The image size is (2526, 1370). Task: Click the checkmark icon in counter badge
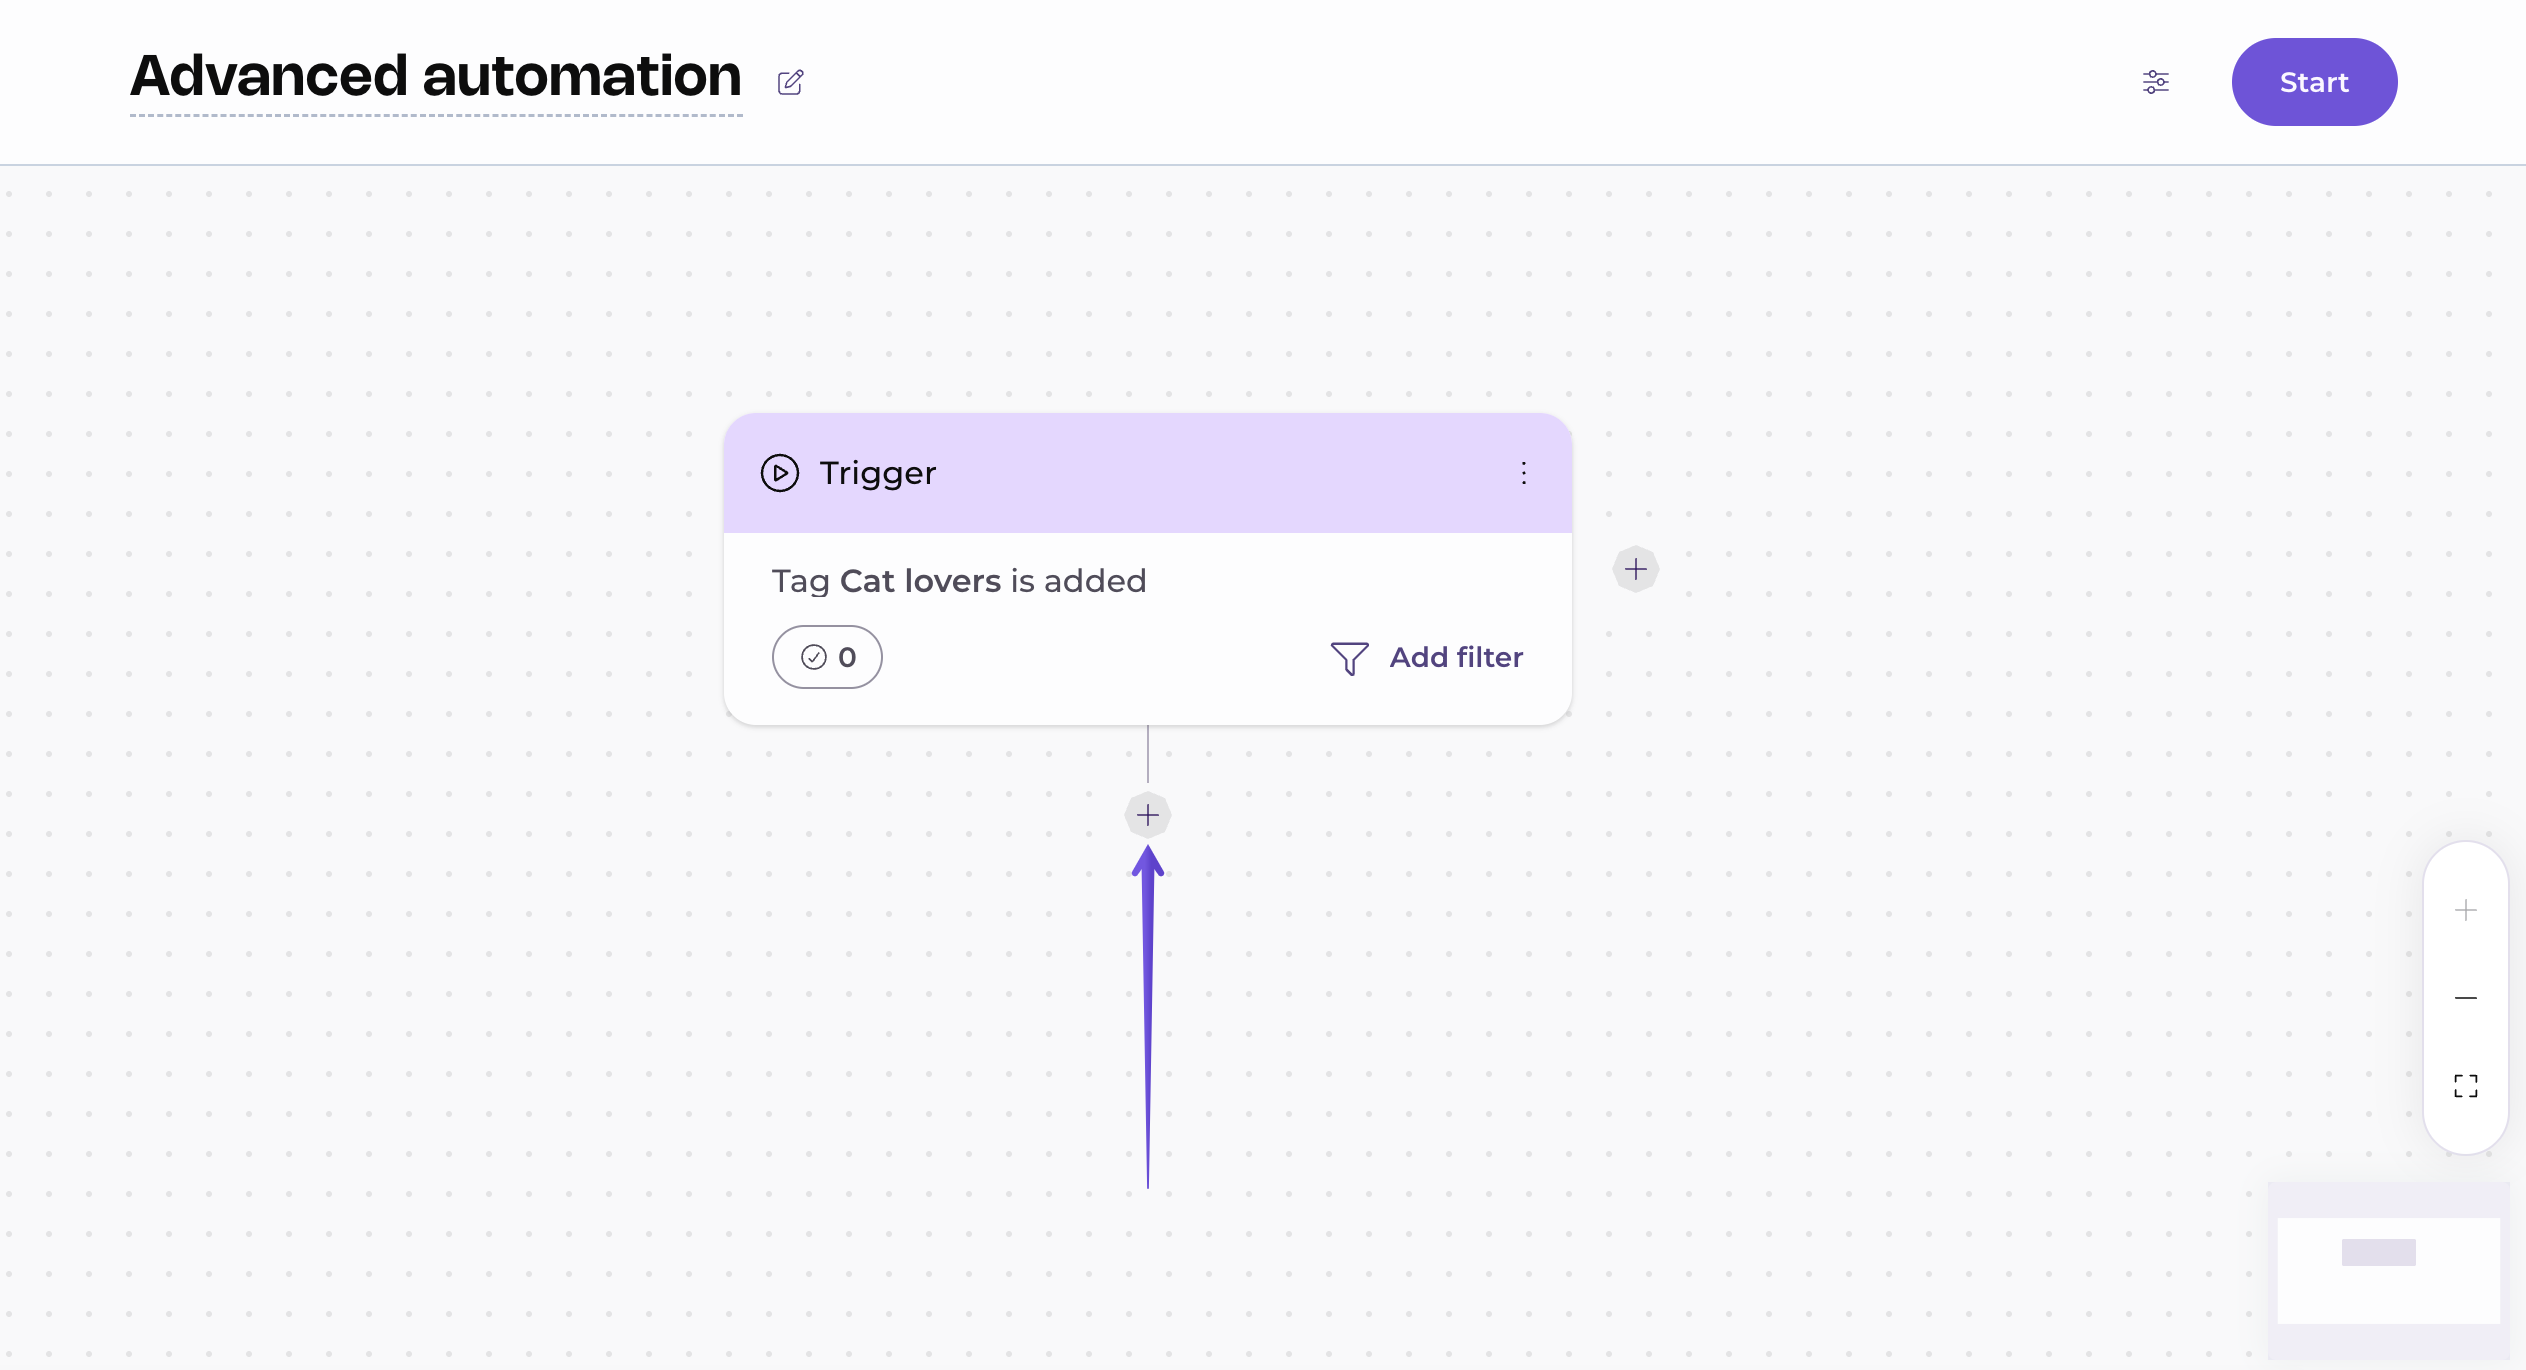click(x=814, y=657)
